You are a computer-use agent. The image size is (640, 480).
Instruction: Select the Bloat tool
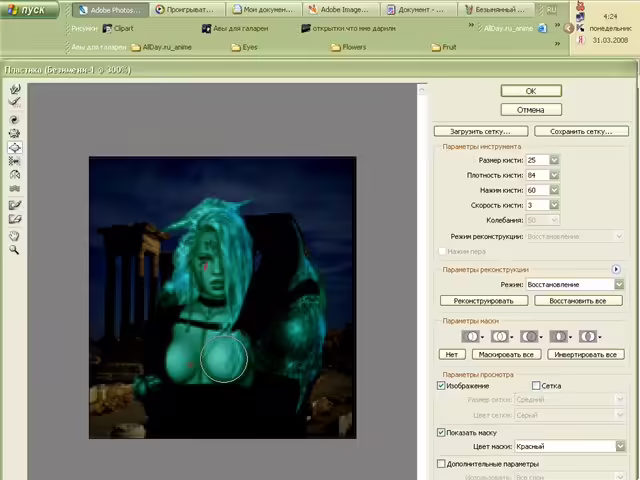pos(15,147)
